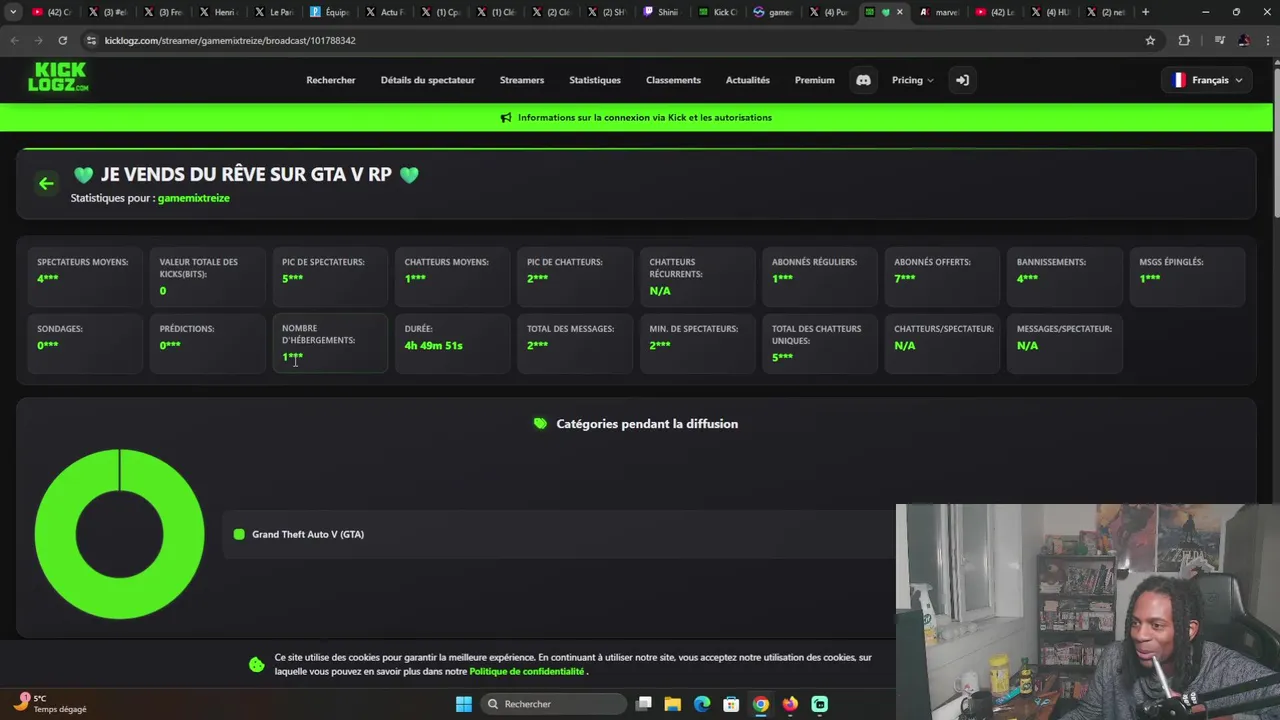Viewport: 1280px width, 720px height.
Task: Click the site info icon in address bar
Action: [92, 40]
